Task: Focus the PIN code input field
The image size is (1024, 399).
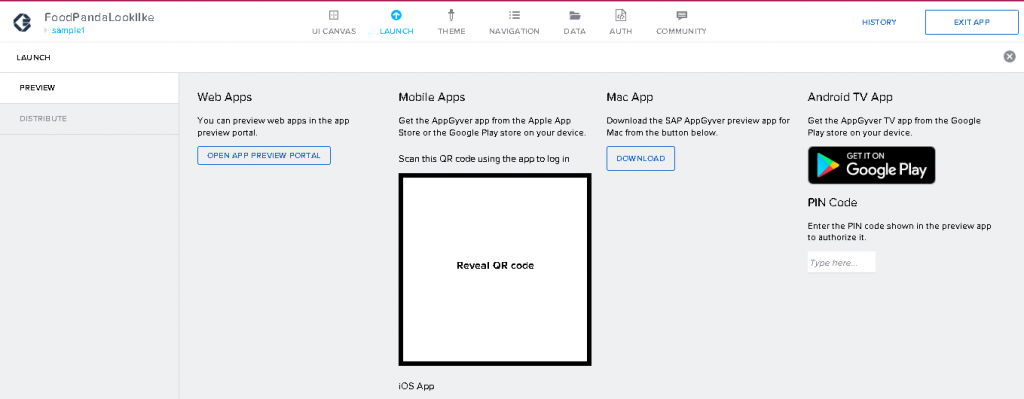Action: (841, 263)
